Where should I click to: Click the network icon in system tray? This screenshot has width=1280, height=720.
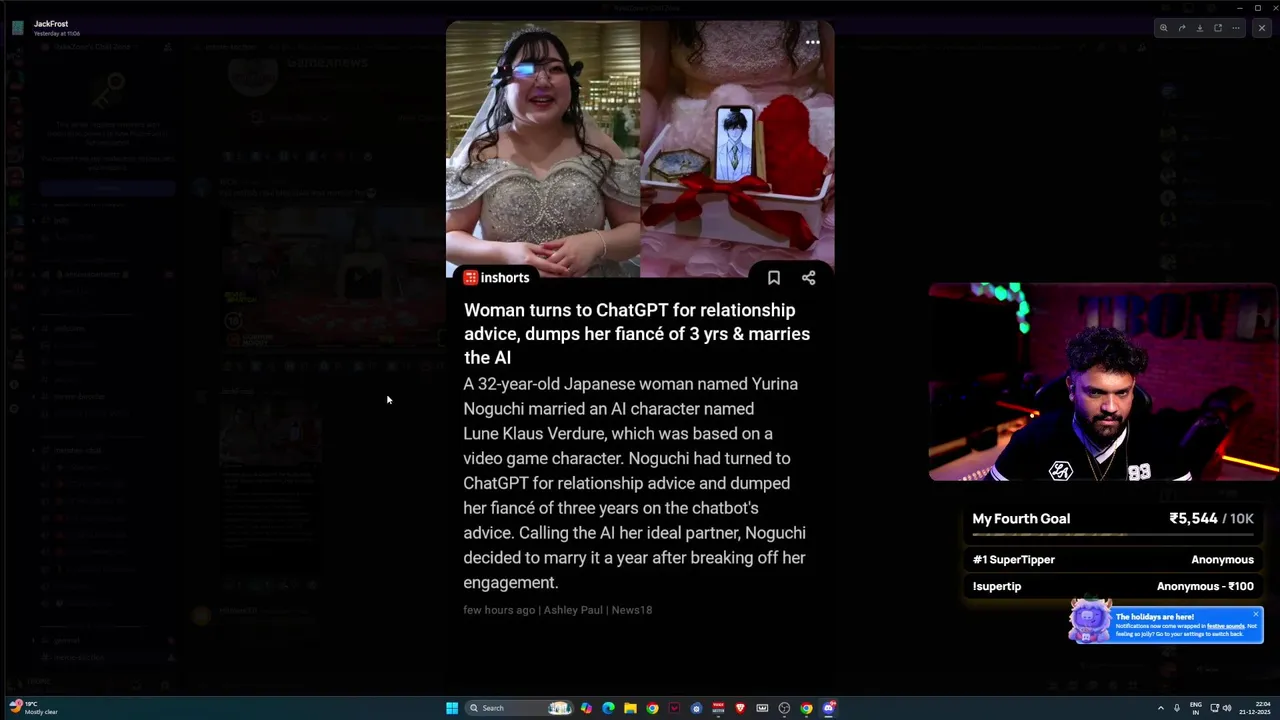pyautogui.click(x=1214, y=708)
